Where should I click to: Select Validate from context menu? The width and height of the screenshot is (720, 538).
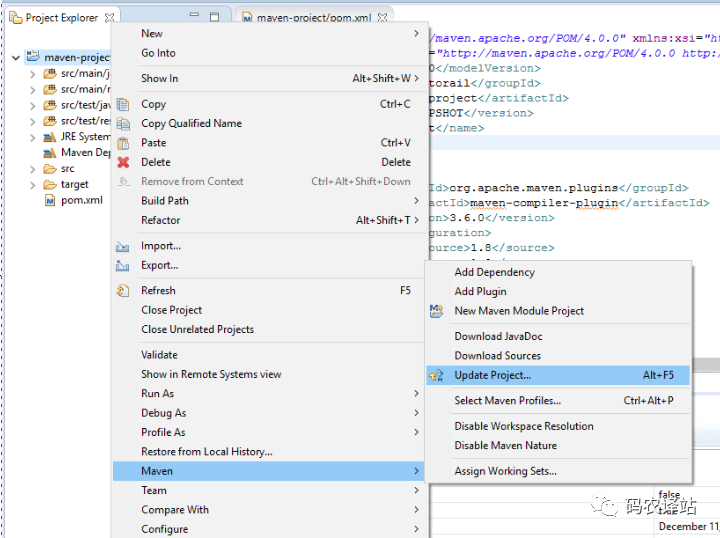pyautogui.click(x=268, y=355)
